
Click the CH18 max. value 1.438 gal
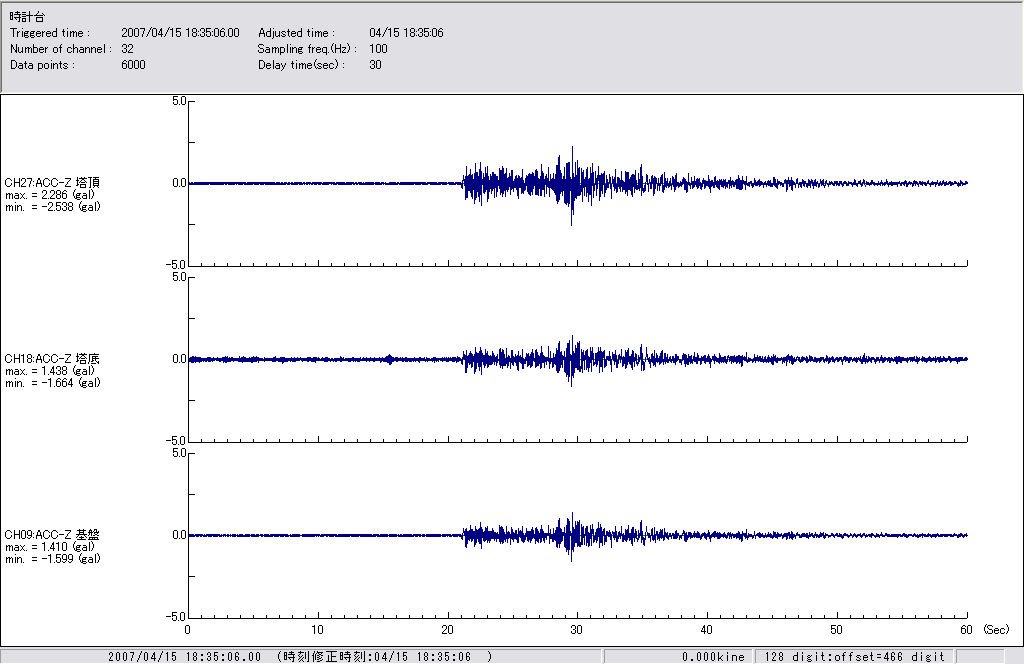[x=50, y=370]
